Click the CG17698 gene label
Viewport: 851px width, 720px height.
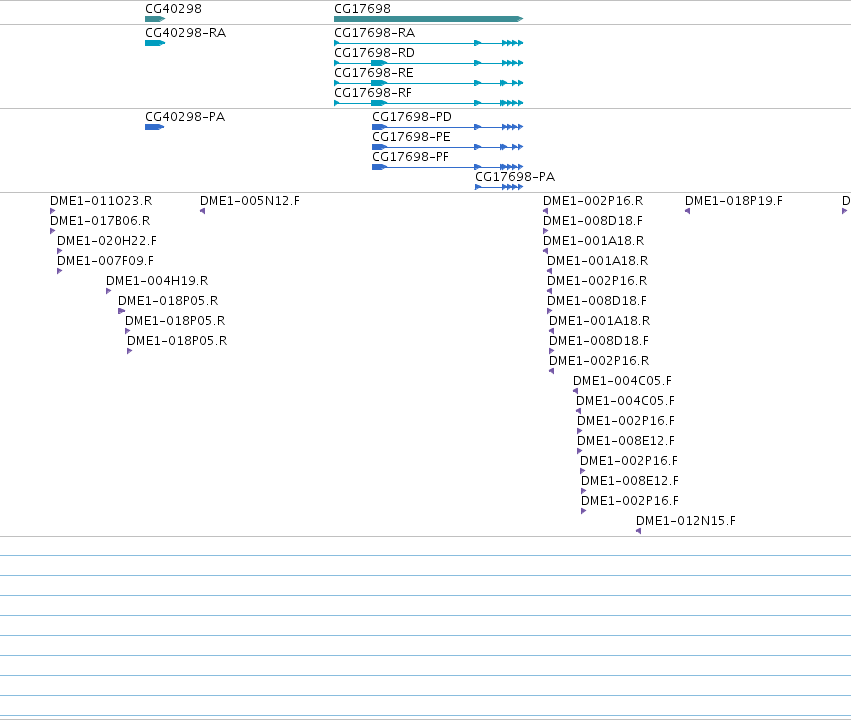pos(362,9)
